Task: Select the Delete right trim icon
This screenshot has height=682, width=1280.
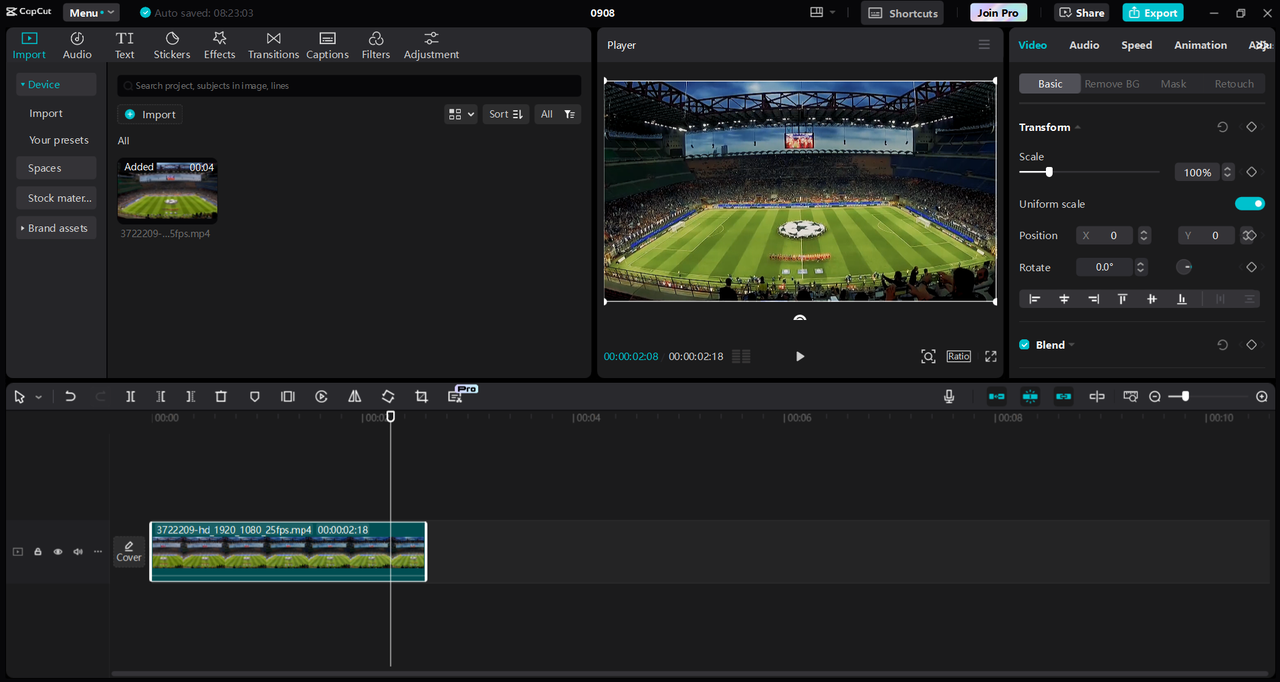Action: point(190,397)
